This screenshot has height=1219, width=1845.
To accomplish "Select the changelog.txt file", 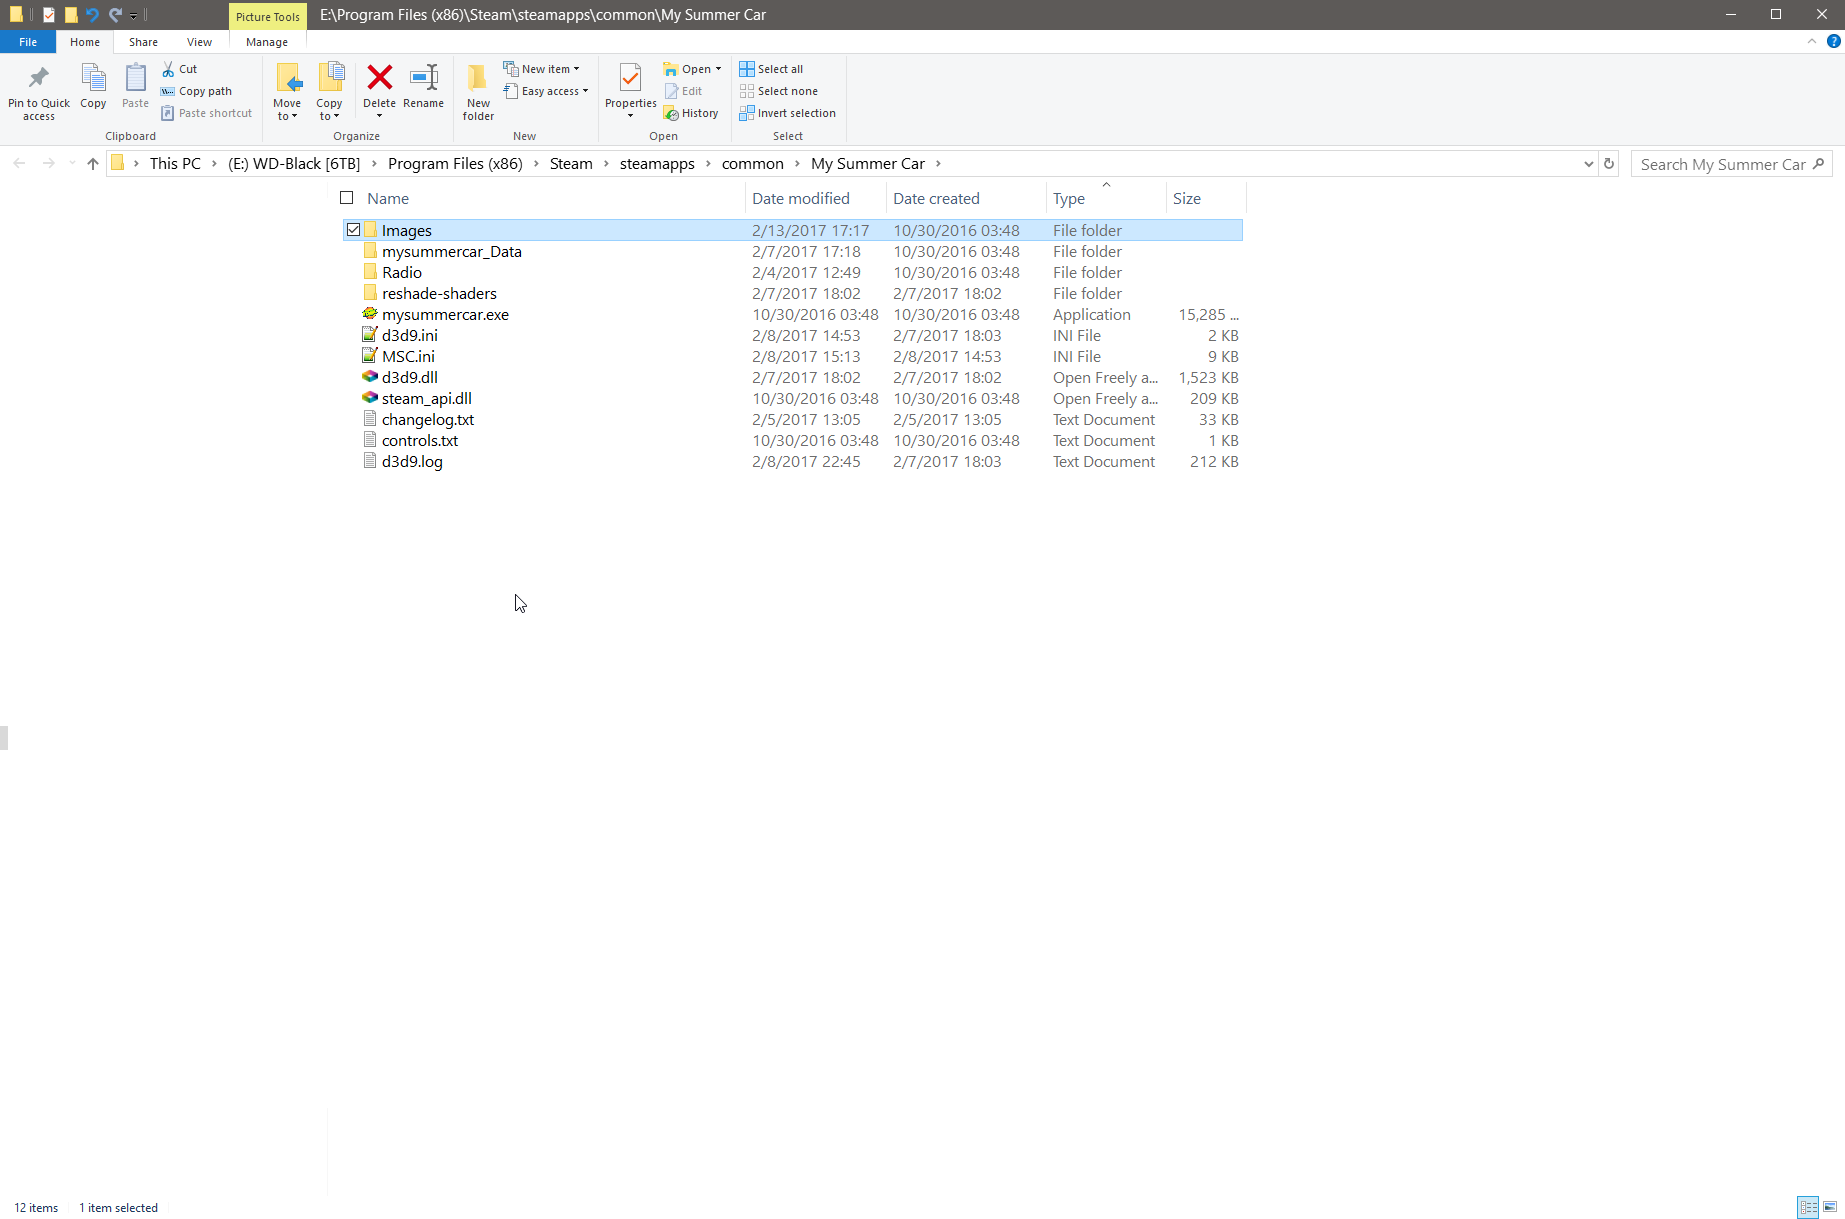I will pos(428,419).
